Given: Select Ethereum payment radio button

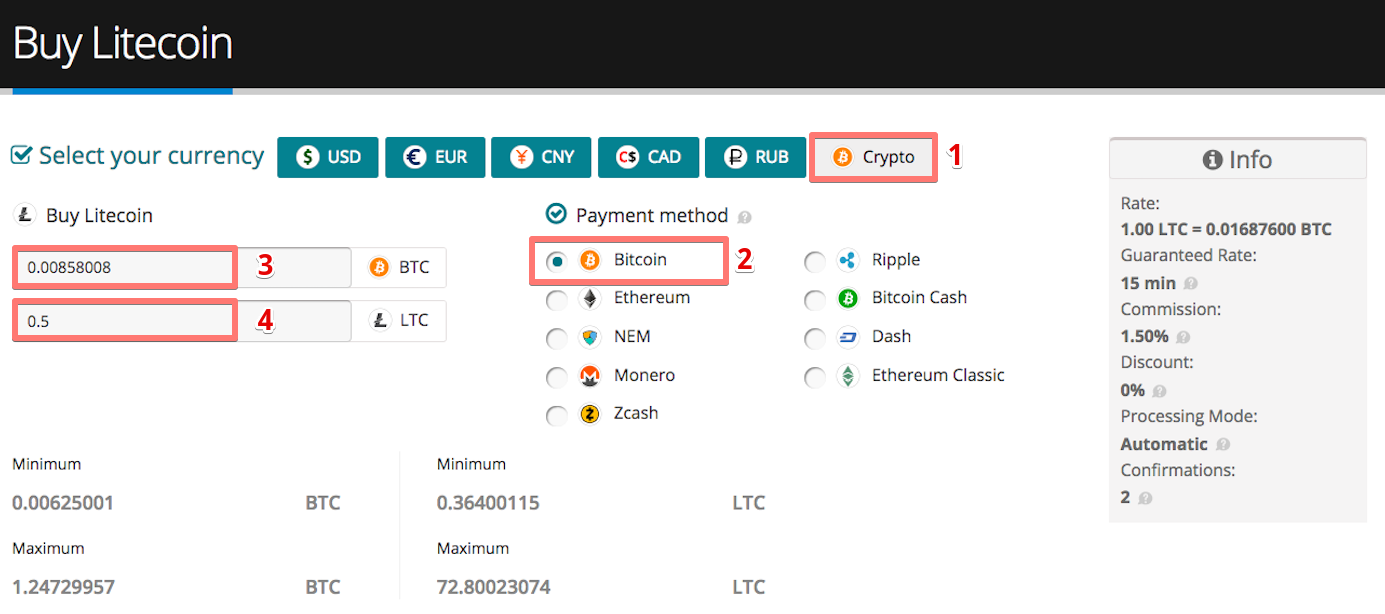Looking at the screenshot, I should coord(557,299).
